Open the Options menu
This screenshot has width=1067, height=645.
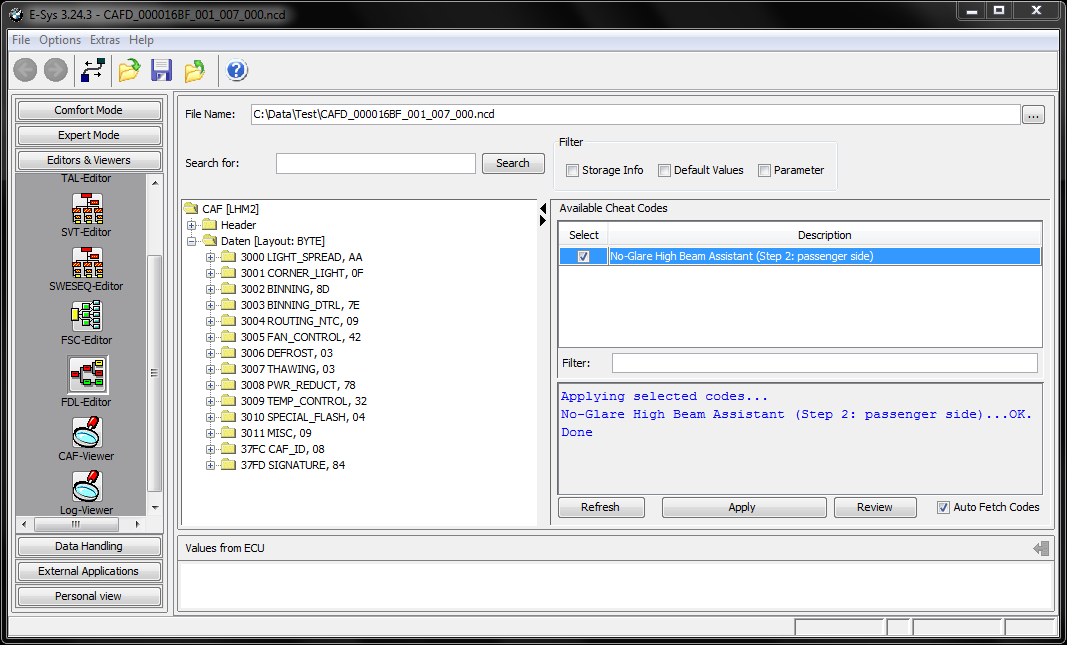click(60, 40)
